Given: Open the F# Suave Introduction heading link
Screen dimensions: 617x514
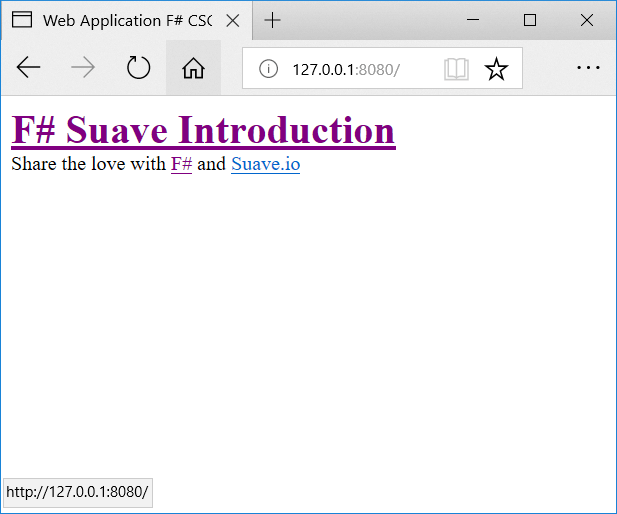Looking at the screenshot, I should (203, 130).
